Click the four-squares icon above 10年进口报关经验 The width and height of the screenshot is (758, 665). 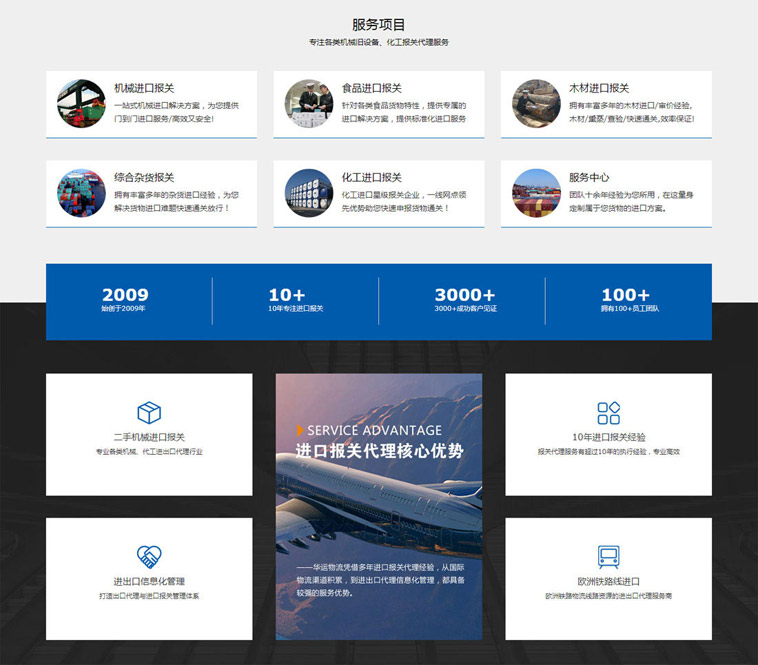tap(608, 413)
